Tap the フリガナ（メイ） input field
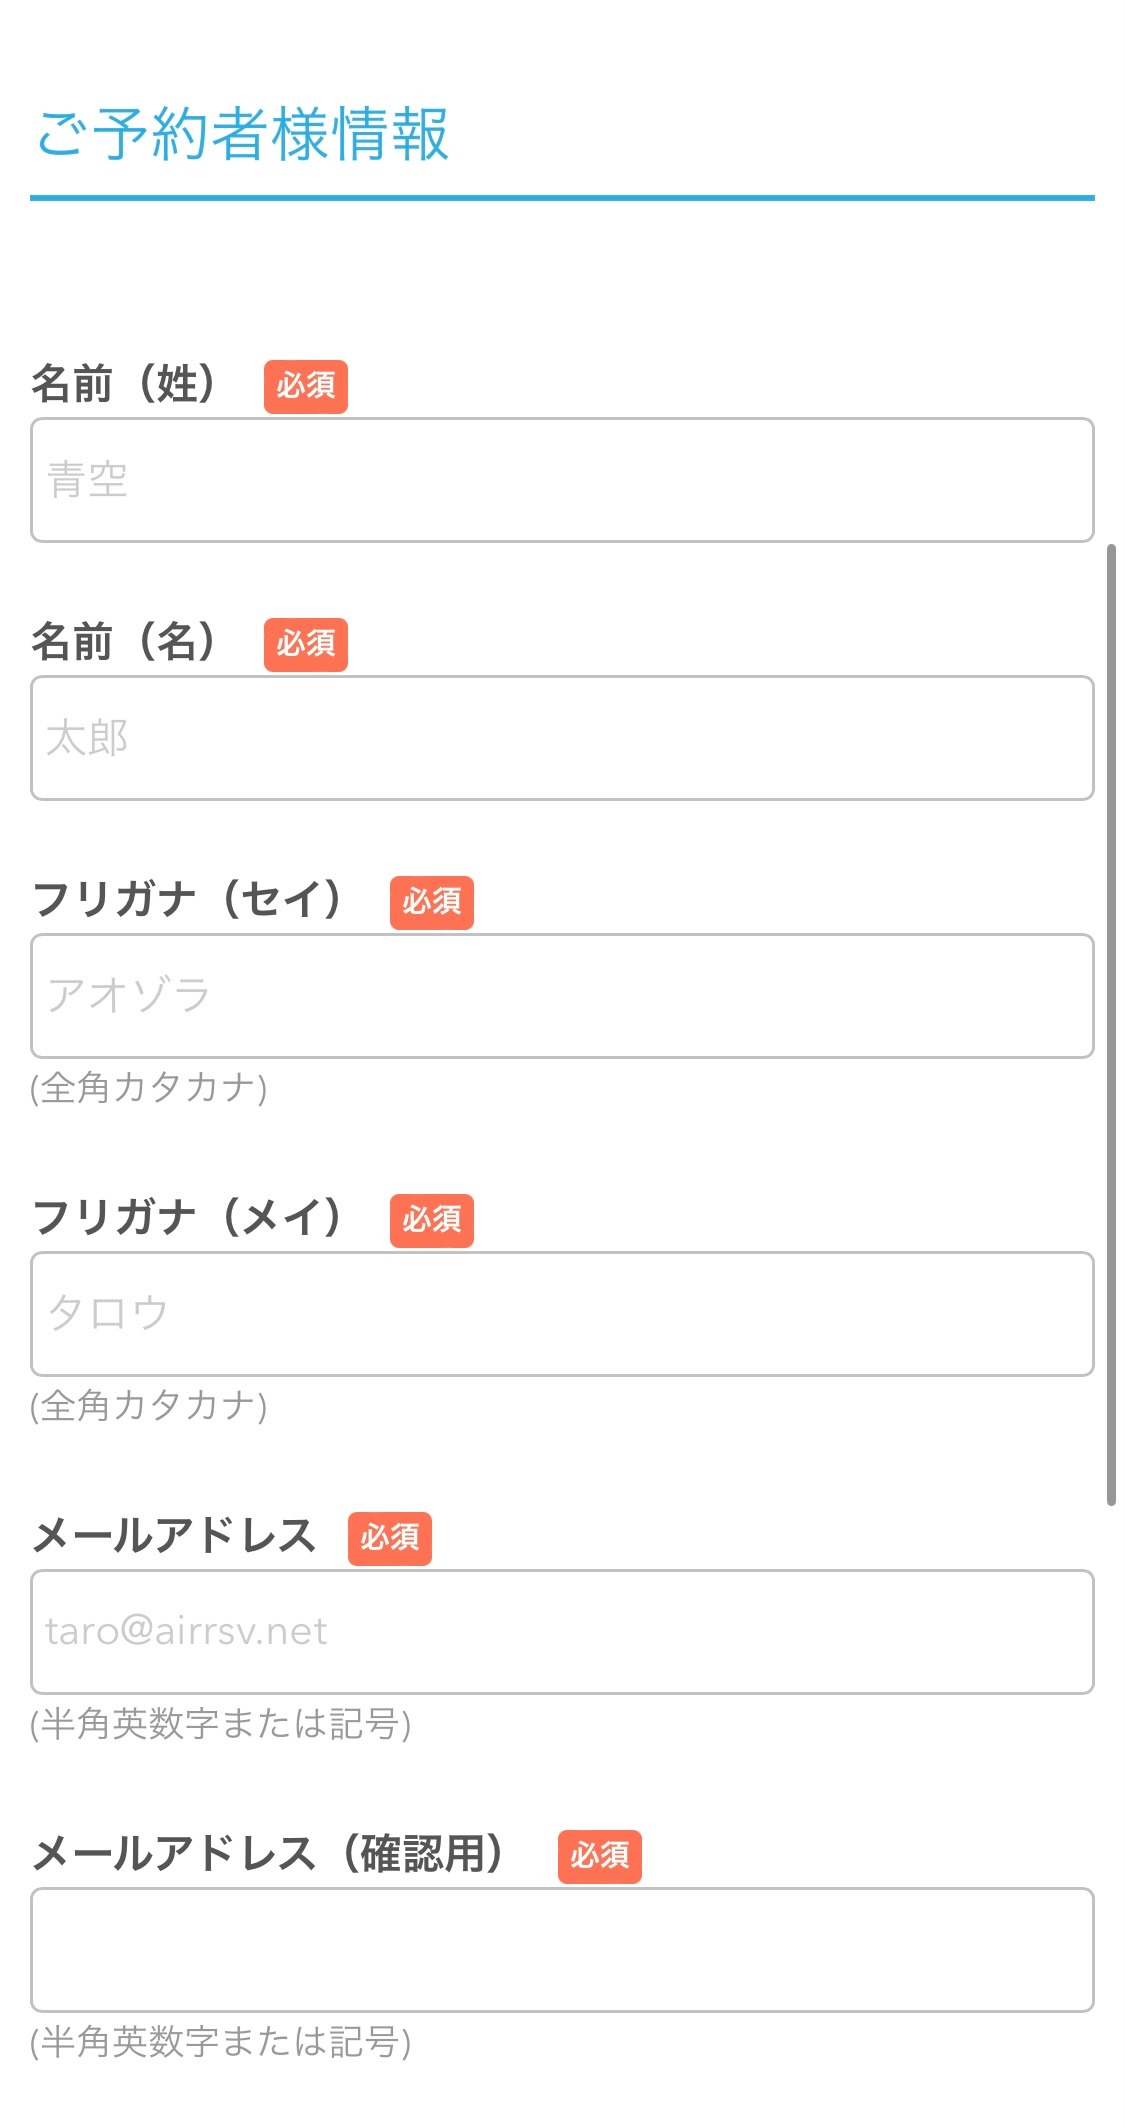The width and height of the screenshot is (1125, 2128). pos(562,1314)
